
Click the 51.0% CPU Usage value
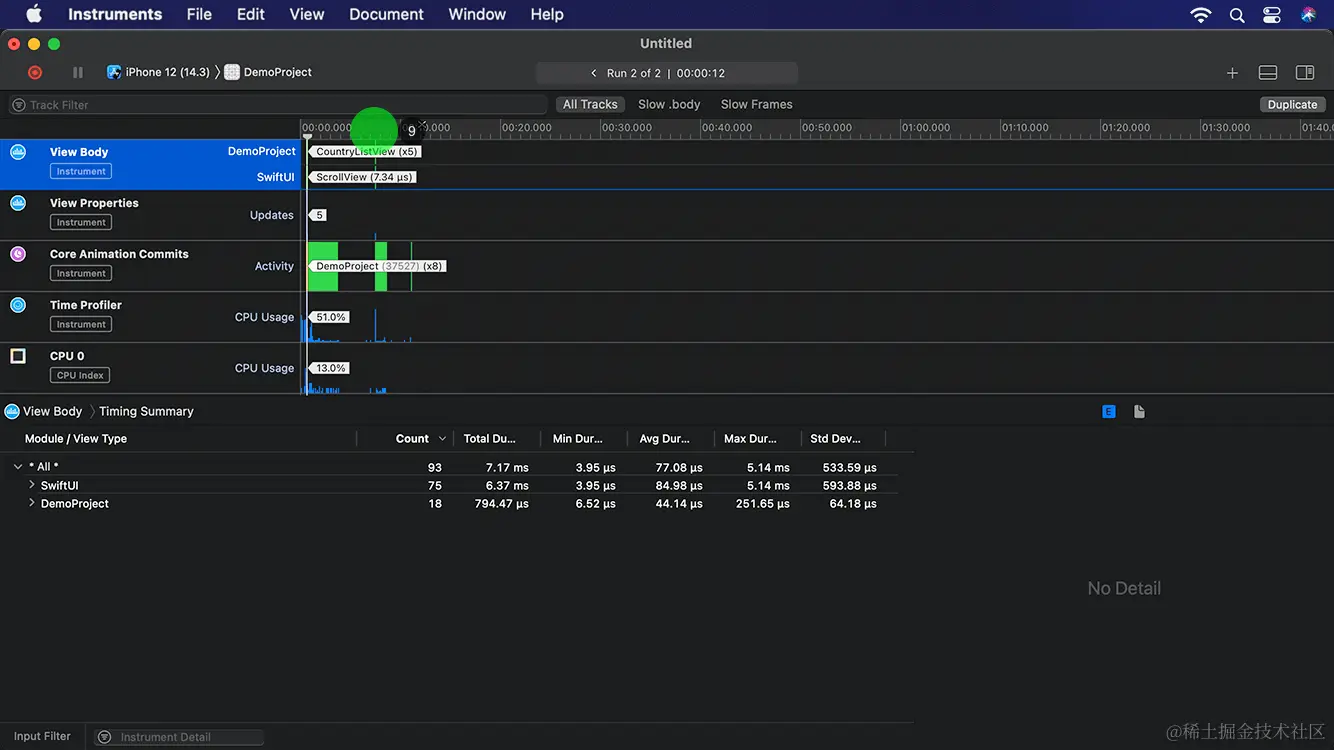point(331,317)
